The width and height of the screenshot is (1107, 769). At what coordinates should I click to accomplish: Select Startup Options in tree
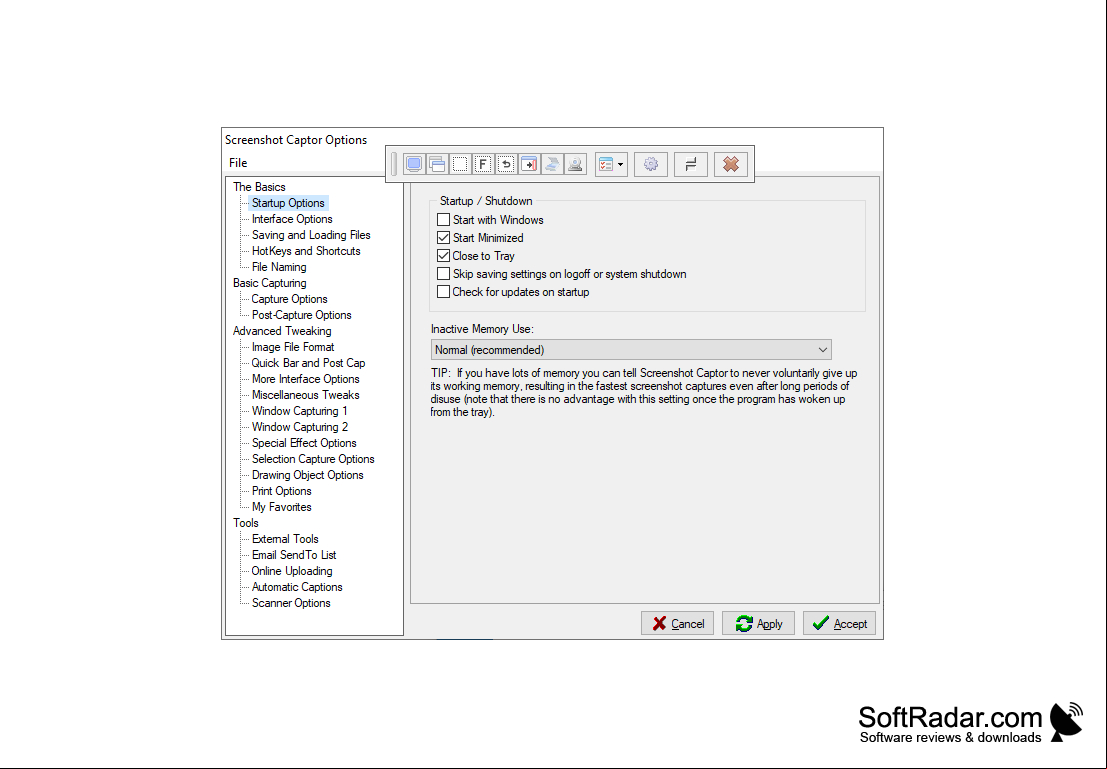[x=288, y=203]
